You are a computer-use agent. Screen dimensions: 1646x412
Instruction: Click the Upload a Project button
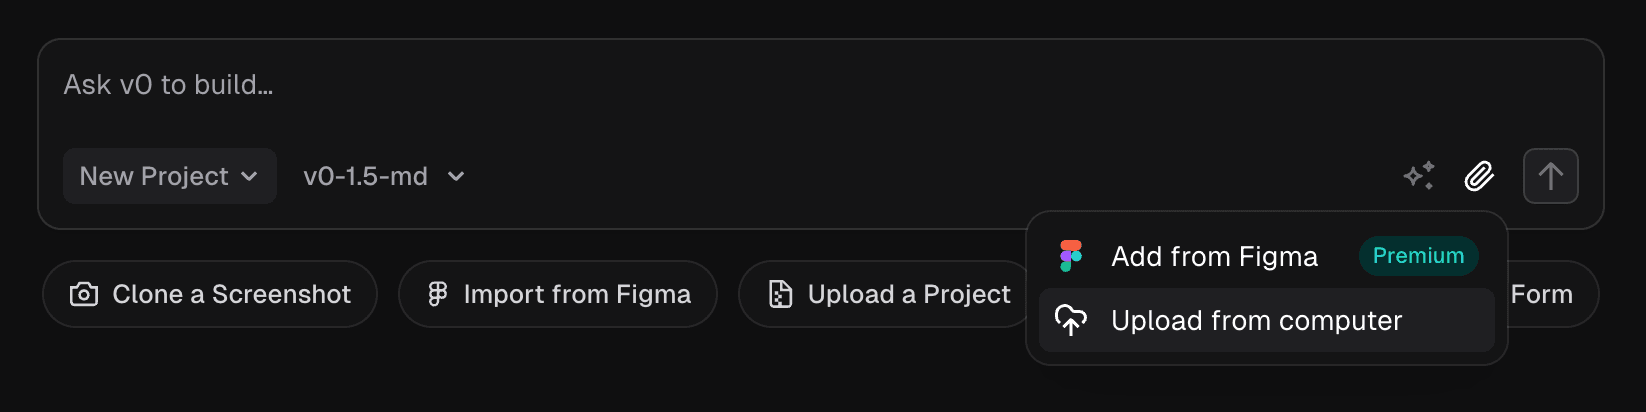(888, 294)
